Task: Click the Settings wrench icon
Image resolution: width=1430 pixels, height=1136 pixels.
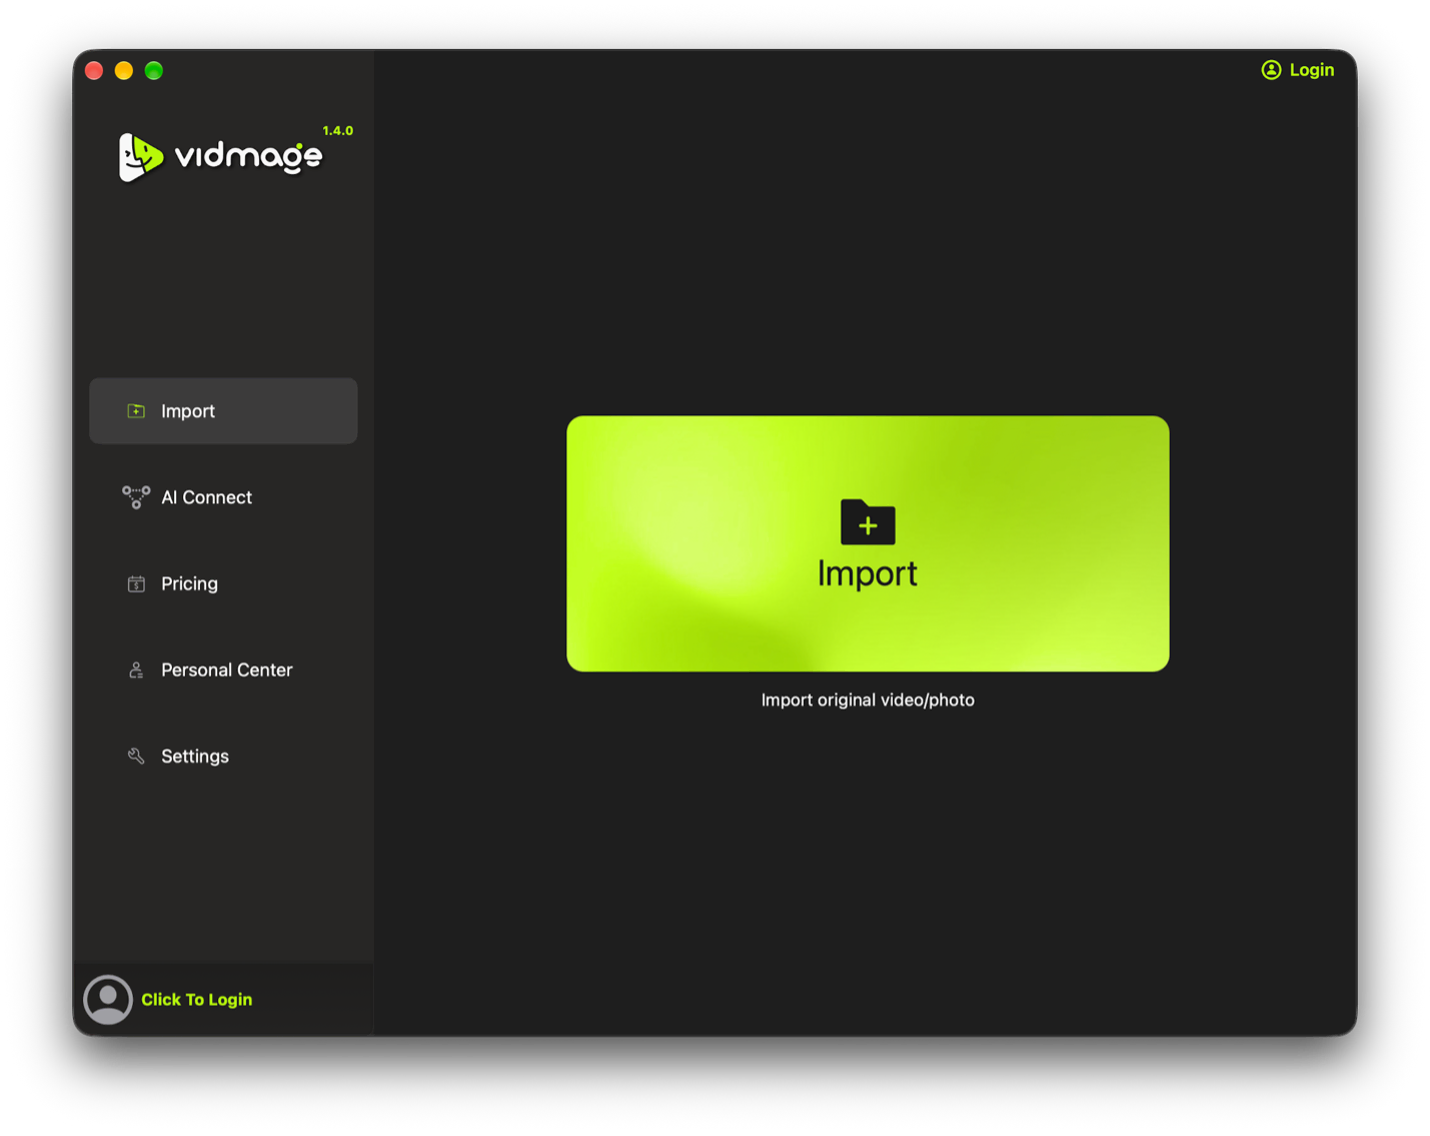Action: 136,756
